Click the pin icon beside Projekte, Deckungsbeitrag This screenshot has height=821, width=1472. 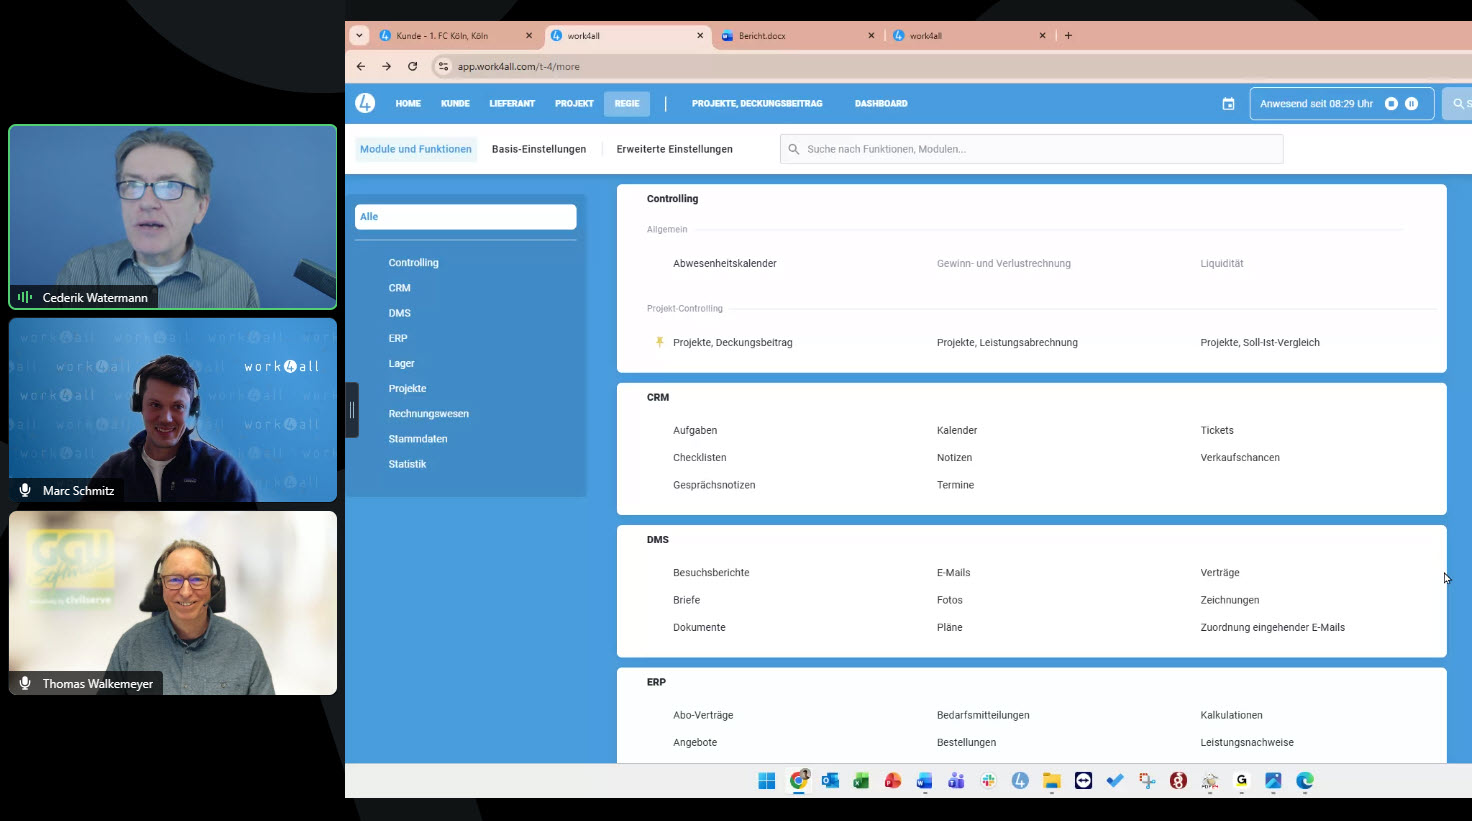659,342
